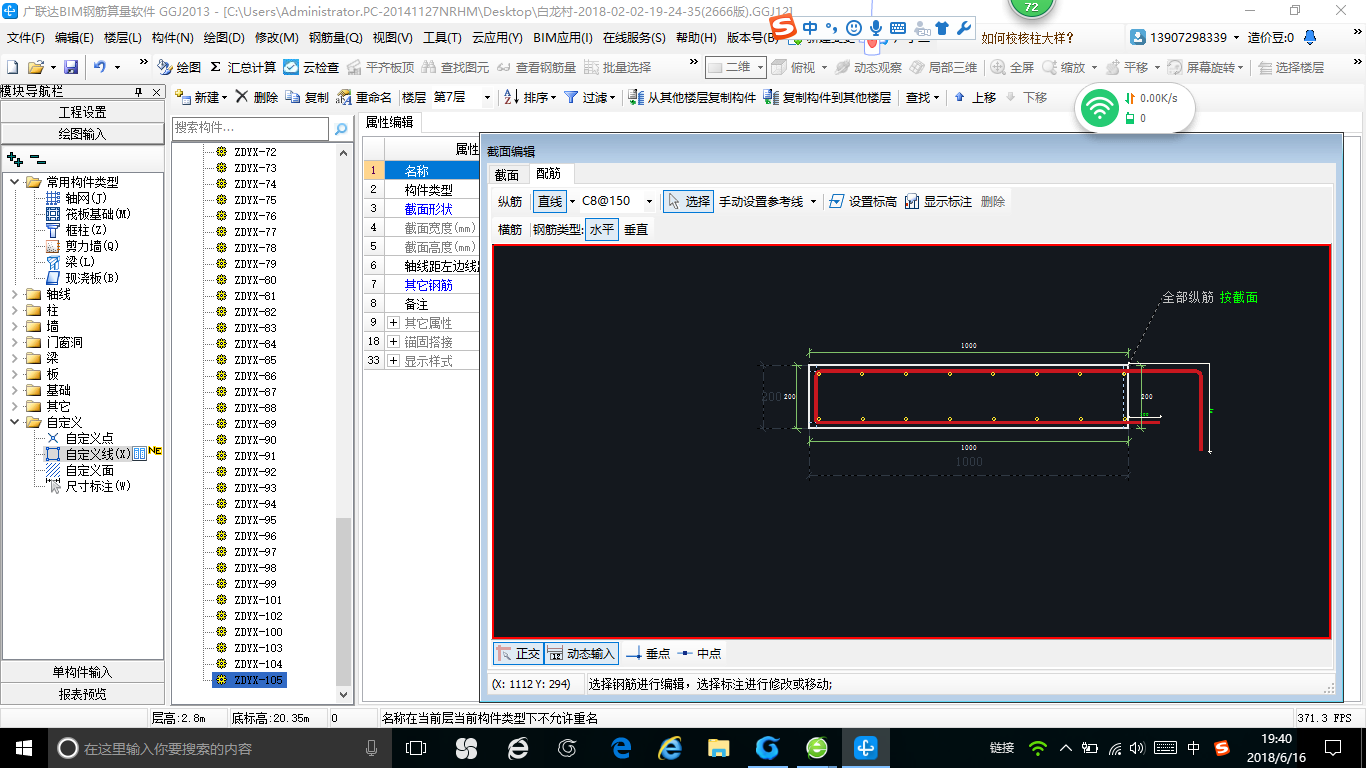
Task: Collapse 自定义 tree folder
Action: (x=14, y=422)
